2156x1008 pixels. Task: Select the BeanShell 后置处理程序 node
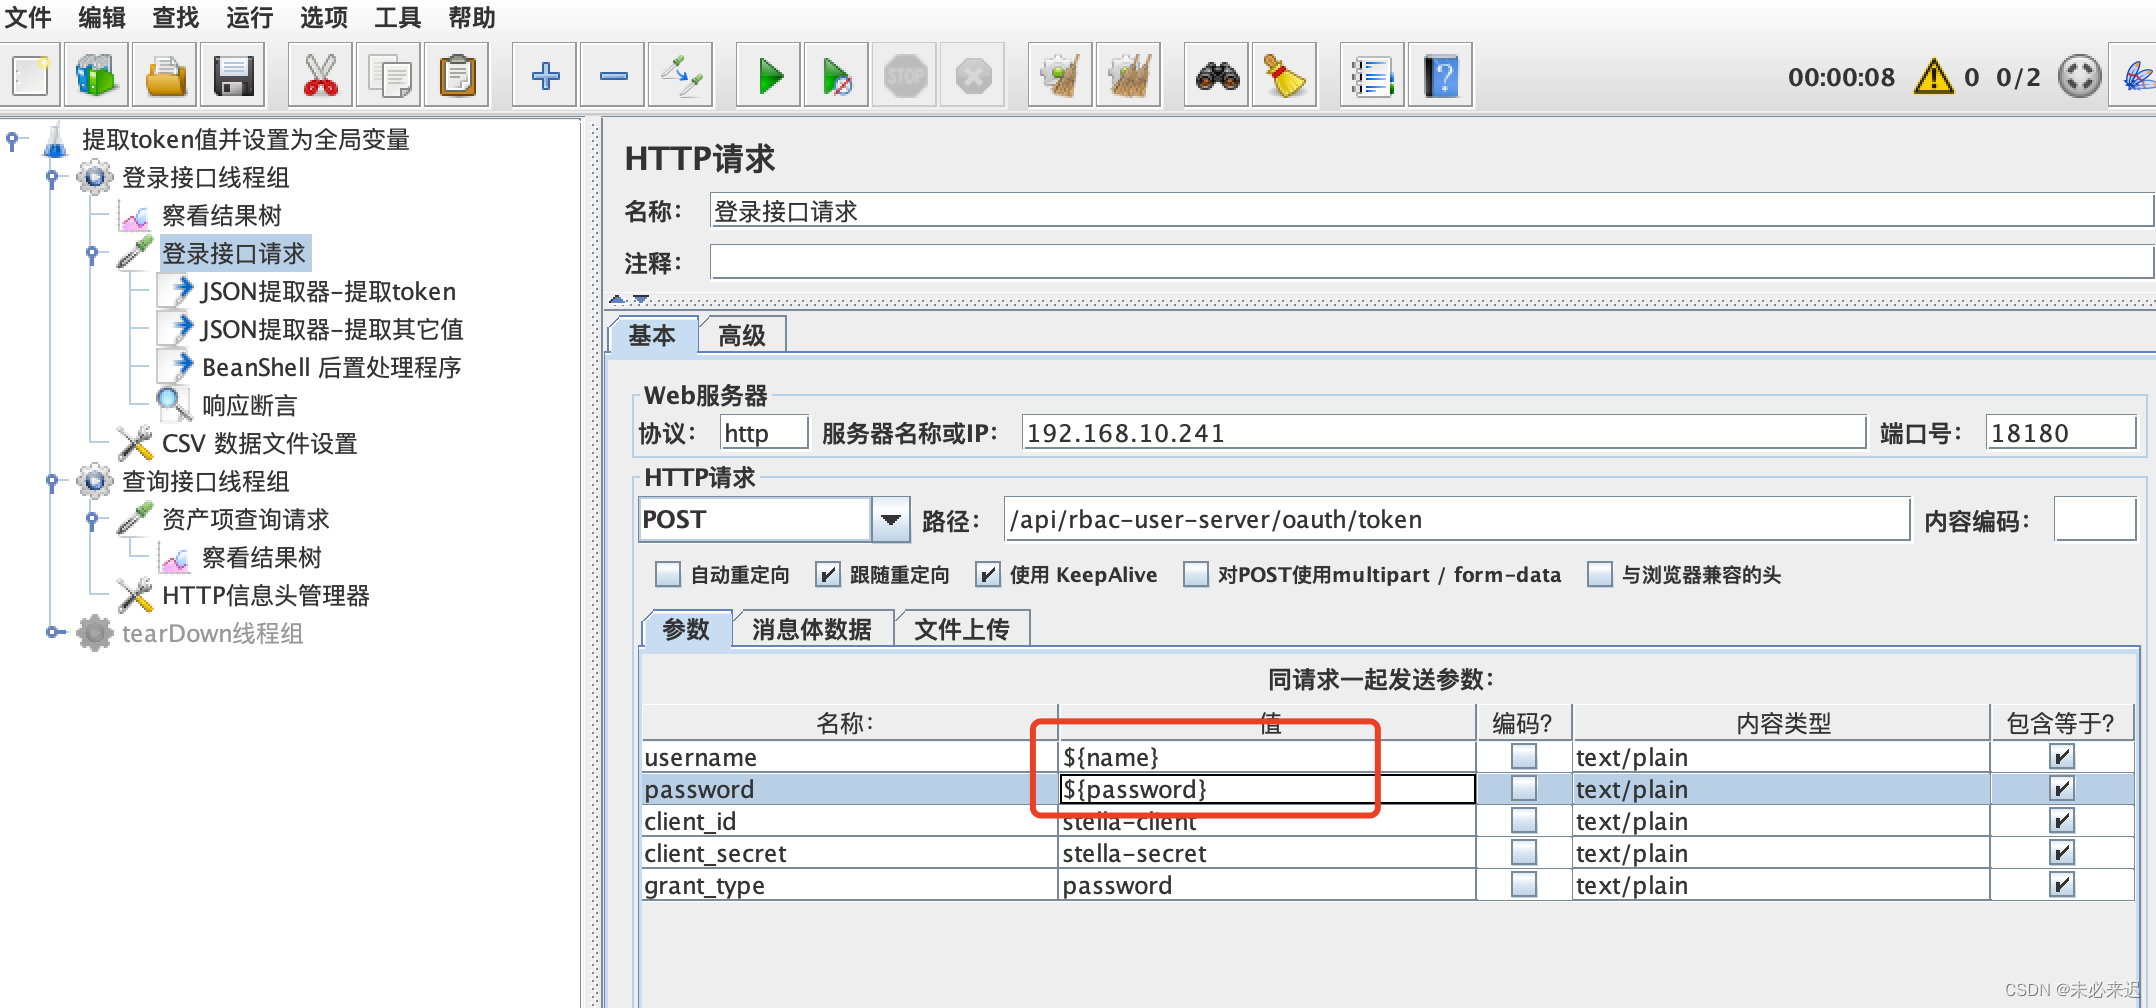click(332, 367)
